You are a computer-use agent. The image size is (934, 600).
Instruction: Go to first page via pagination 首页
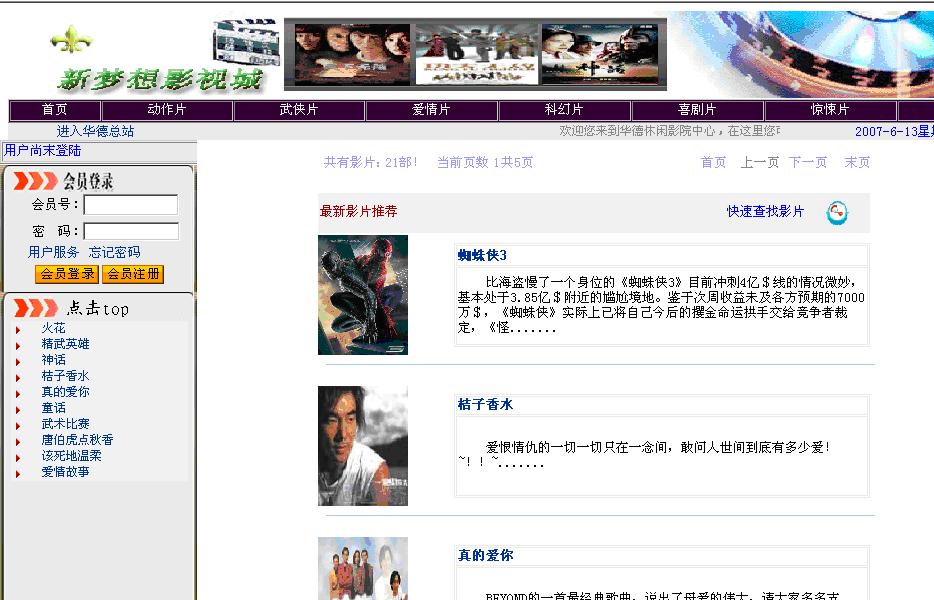[714, 162]
